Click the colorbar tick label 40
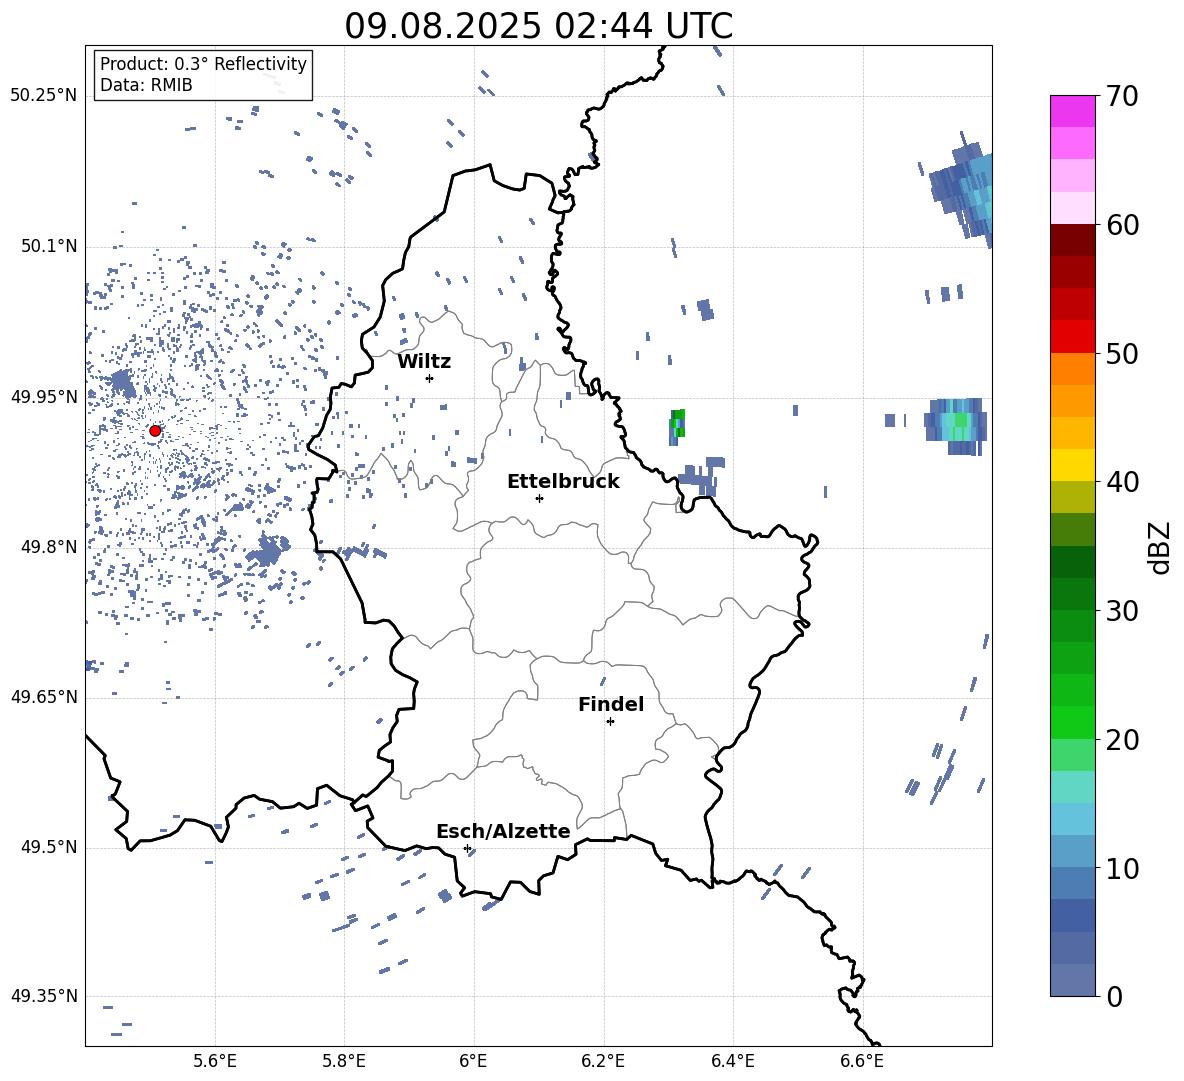The image size is (1184, 1081). pyautogui.click(x=1122, y=482)
